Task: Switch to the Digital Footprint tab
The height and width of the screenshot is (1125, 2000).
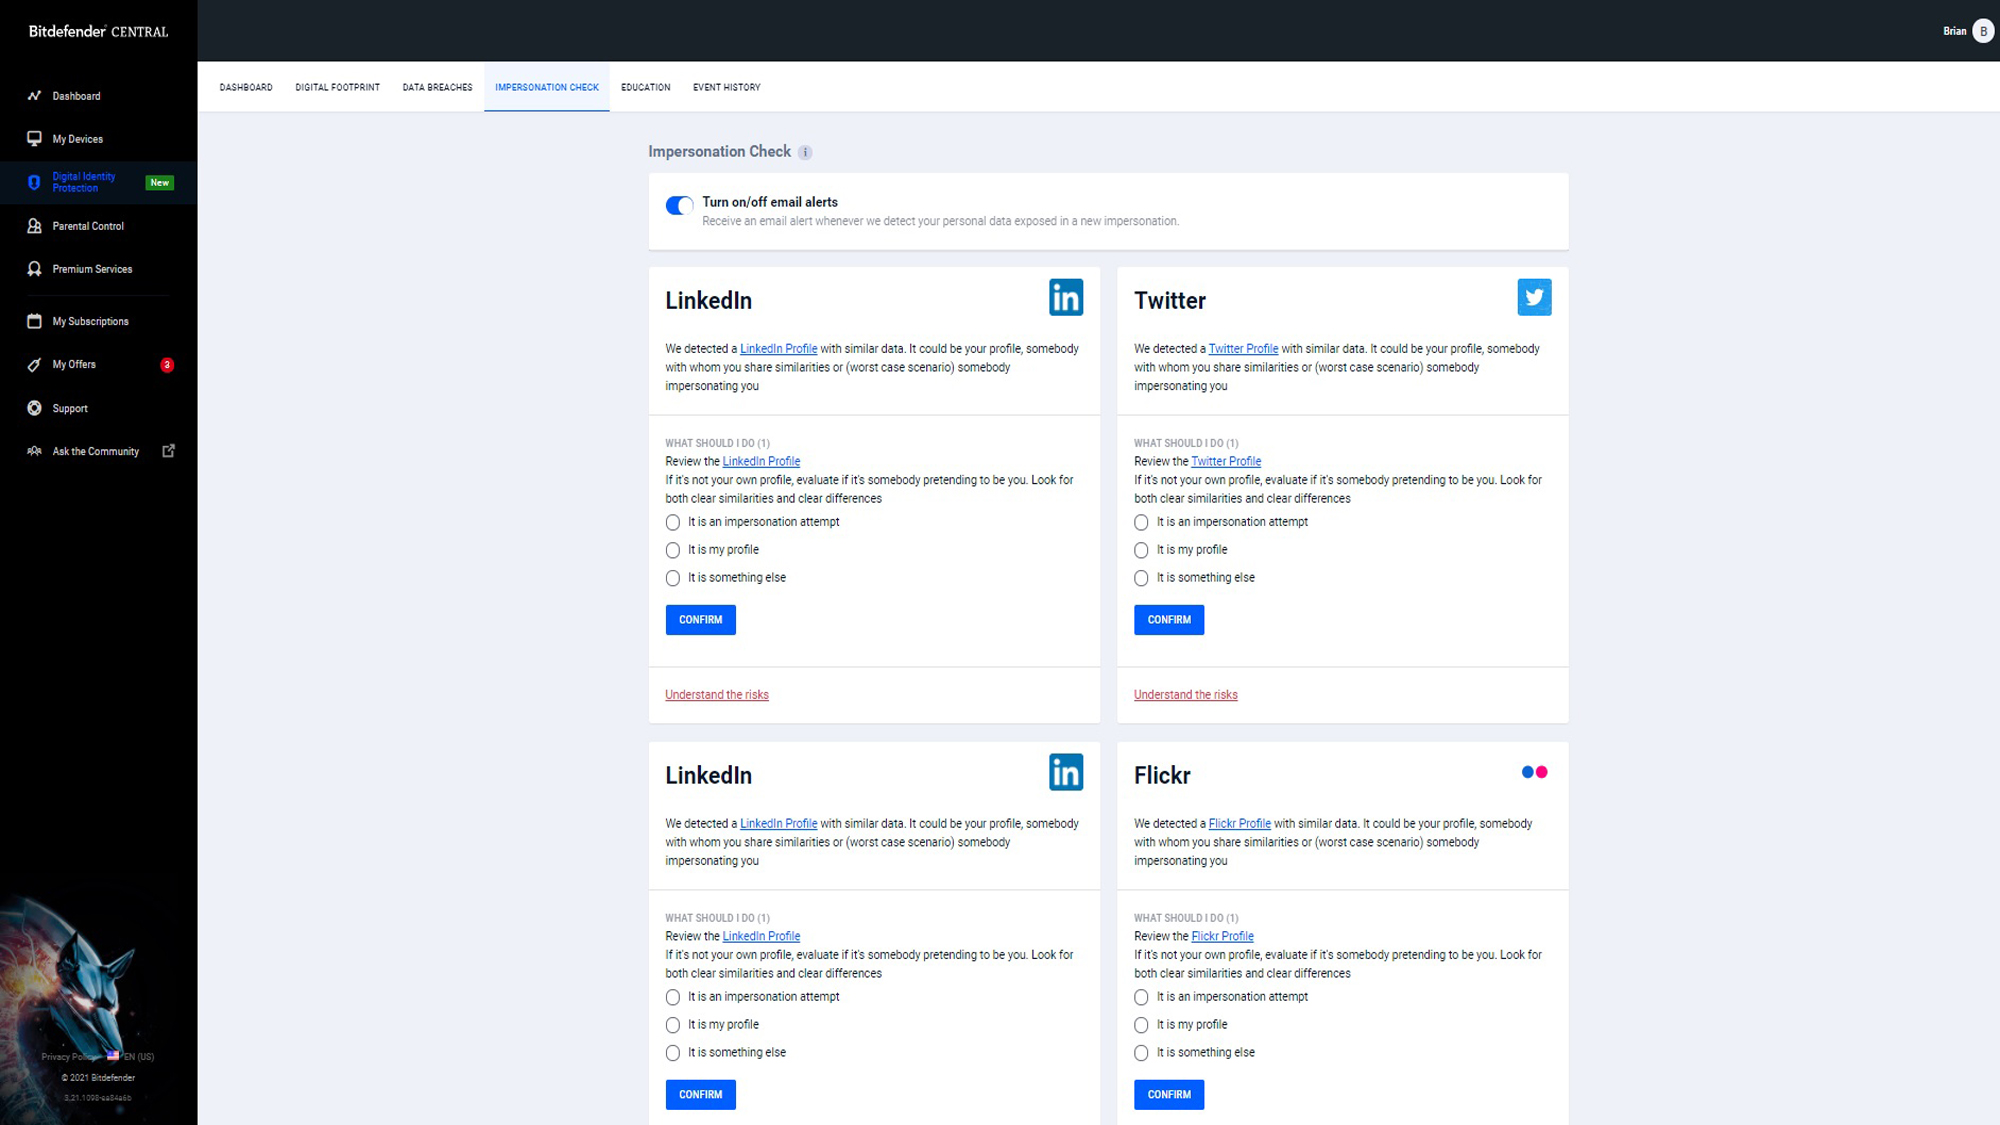Action: tap(337, 87)
